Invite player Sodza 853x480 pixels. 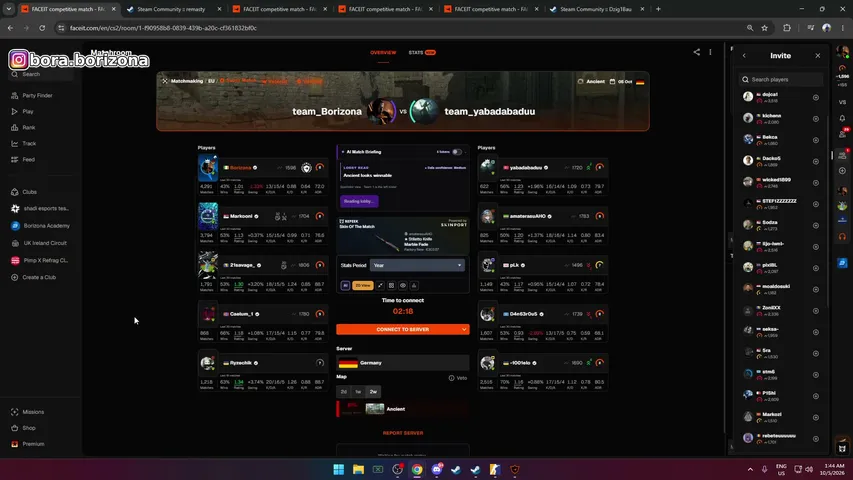pyautogui.click(x=815, y=225)
